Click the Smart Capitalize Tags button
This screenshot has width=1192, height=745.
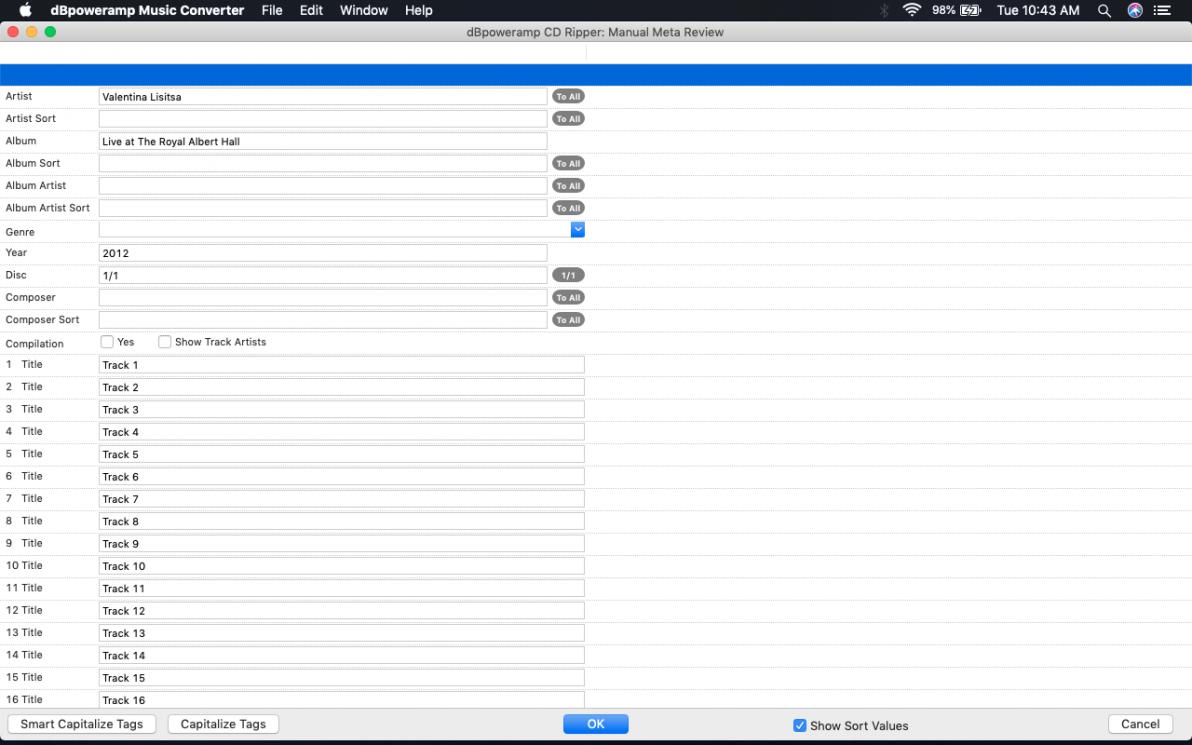[82, 724]
